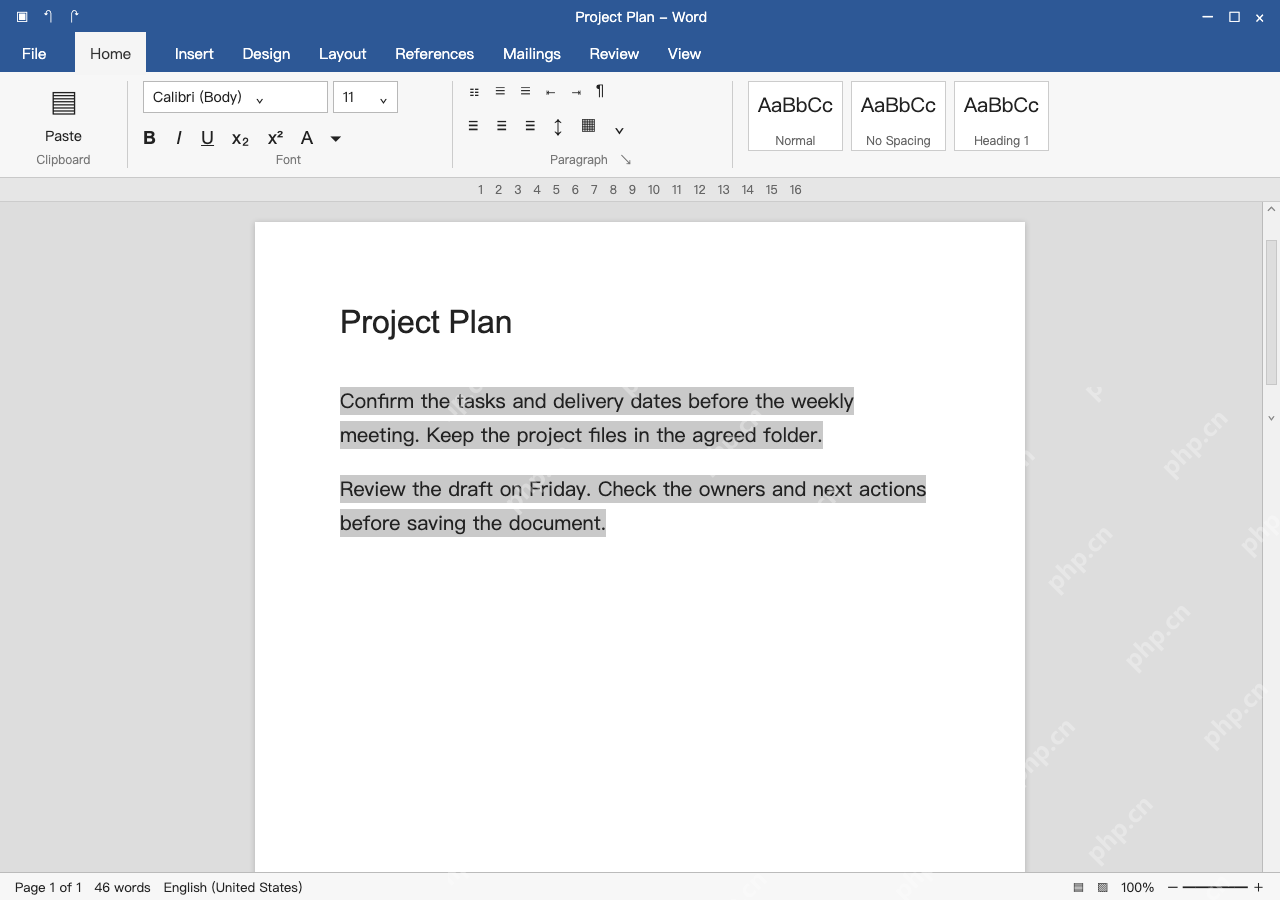Click ruler mark 16
Image resolution: width=1280 pixels, height=900 pixels.
tap(795, 190)
